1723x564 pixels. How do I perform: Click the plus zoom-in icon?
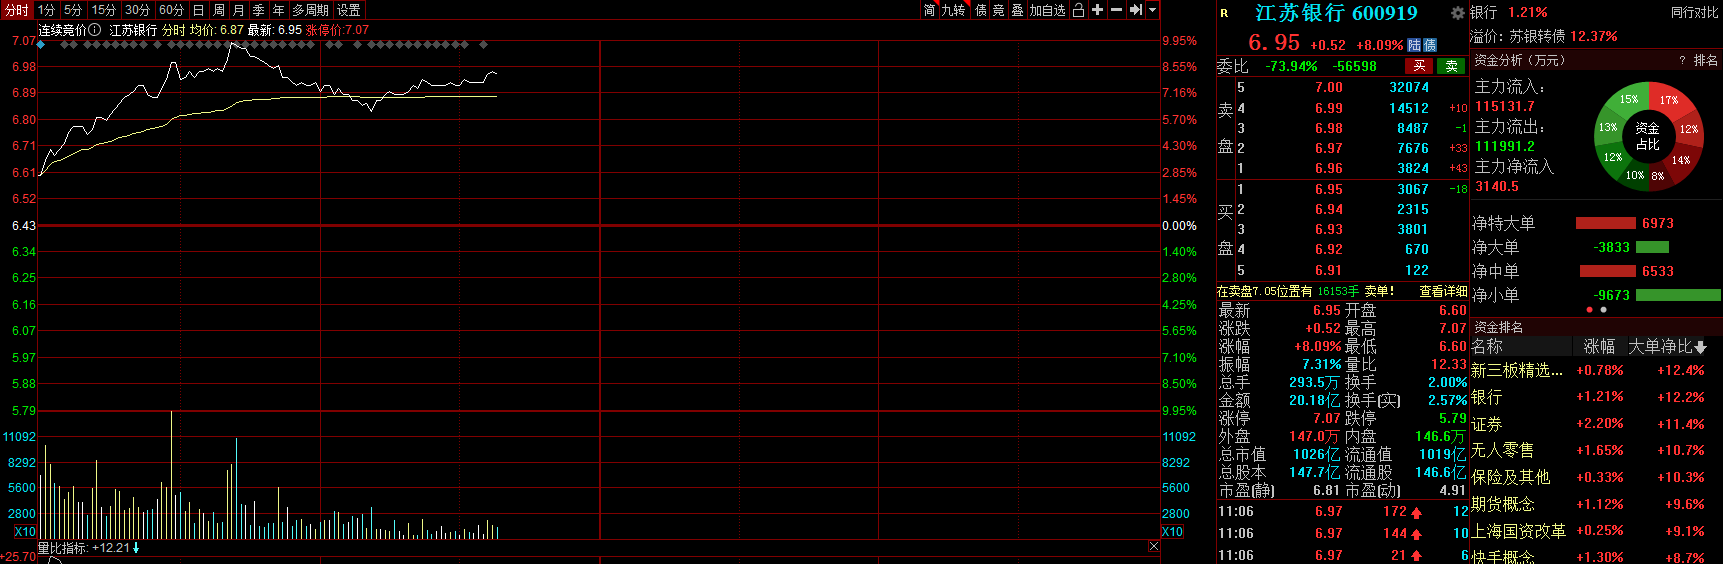click(x=1097, y=10)
